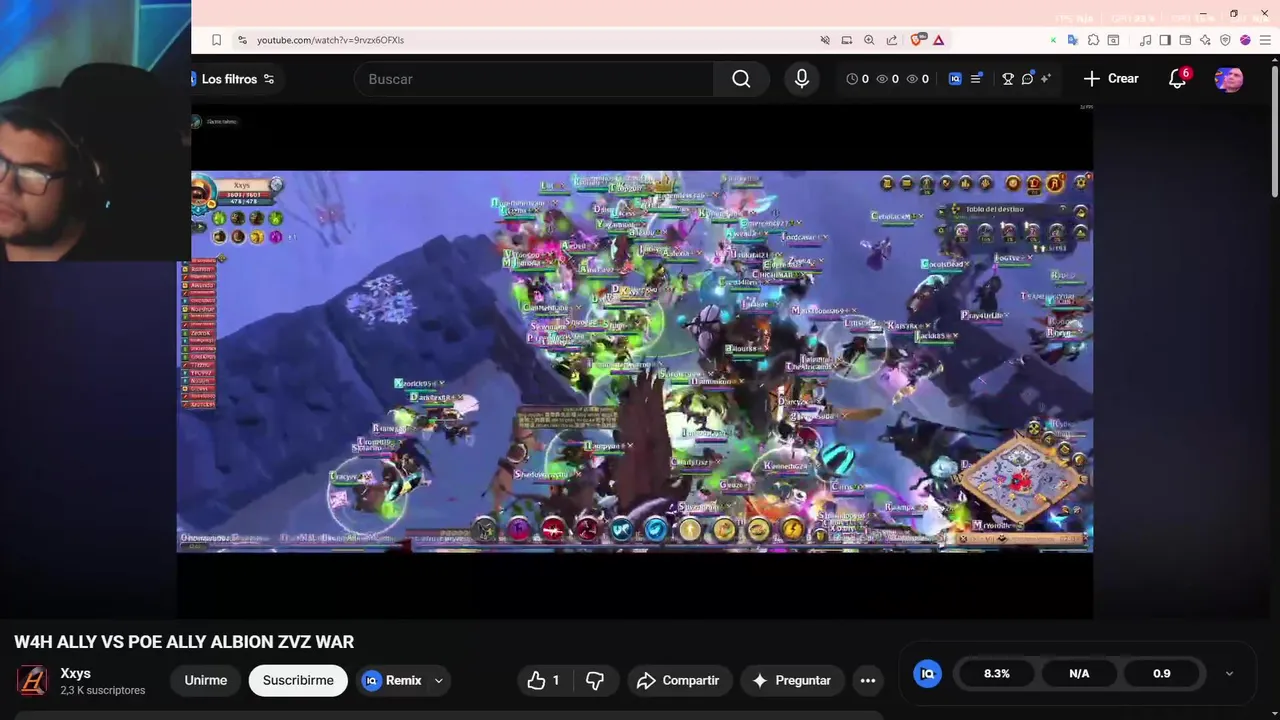Click the Suscribirme button
Viewport: 1280px width, 720px height.
tap(298, 680)
